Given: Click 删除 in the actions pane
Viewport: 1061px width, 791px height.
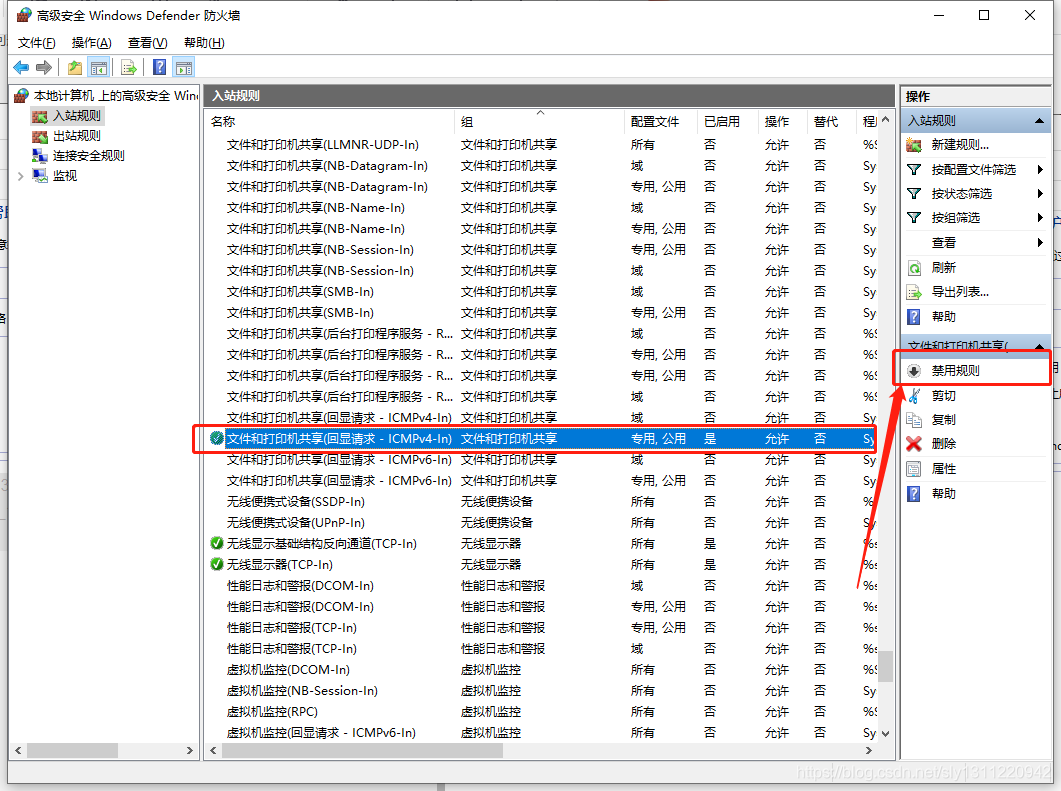Looking at the screenshot, I should 944,444.
